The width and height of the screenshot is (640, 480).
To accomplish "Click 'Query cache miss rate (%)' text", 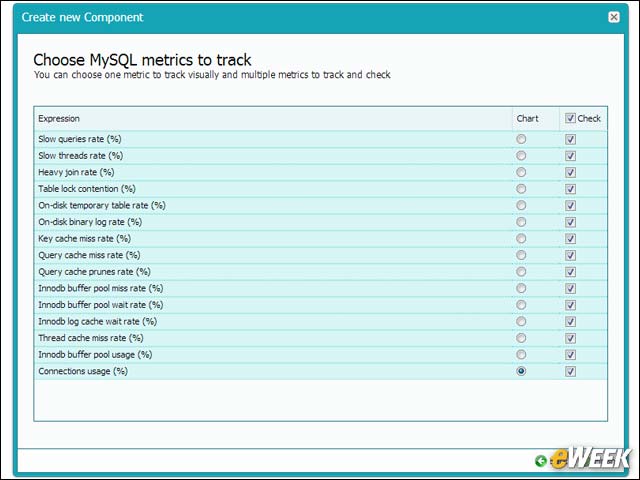I will pos(89,255).
